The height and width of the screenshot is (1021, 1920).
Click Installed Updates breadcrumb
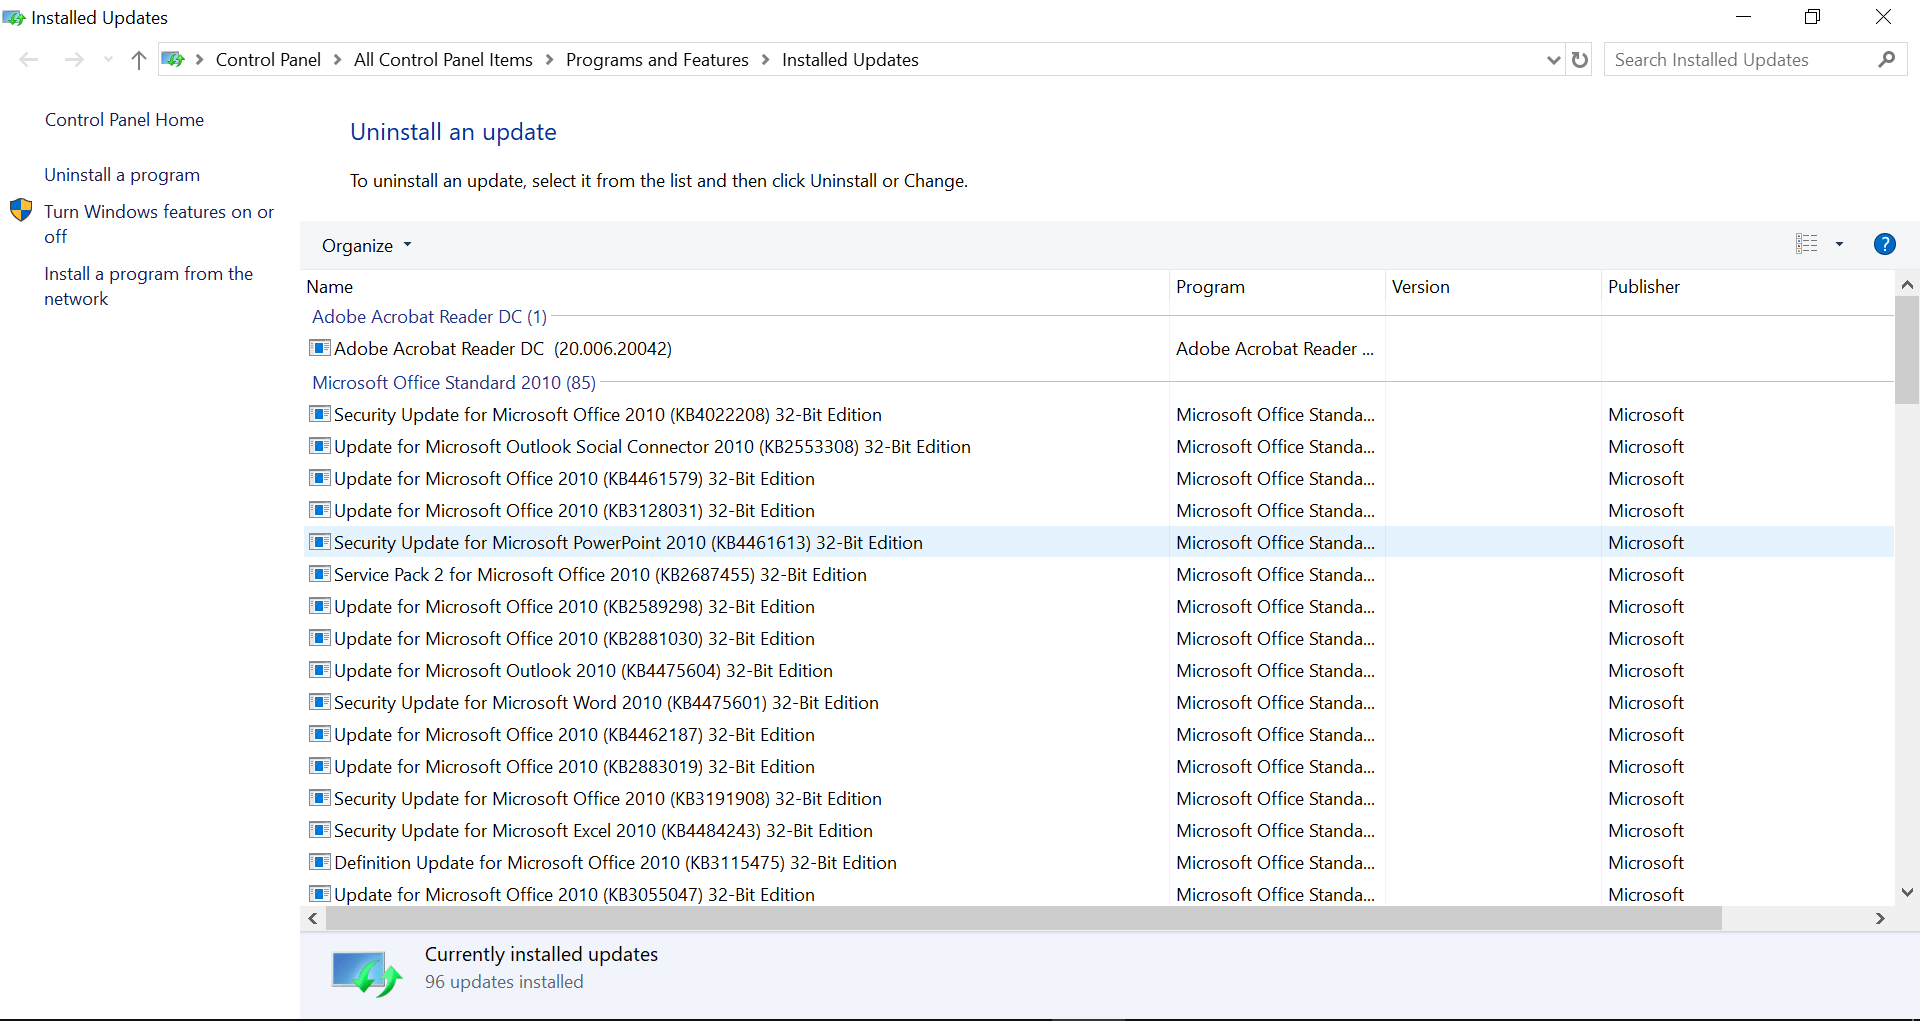tap(850, 60)
